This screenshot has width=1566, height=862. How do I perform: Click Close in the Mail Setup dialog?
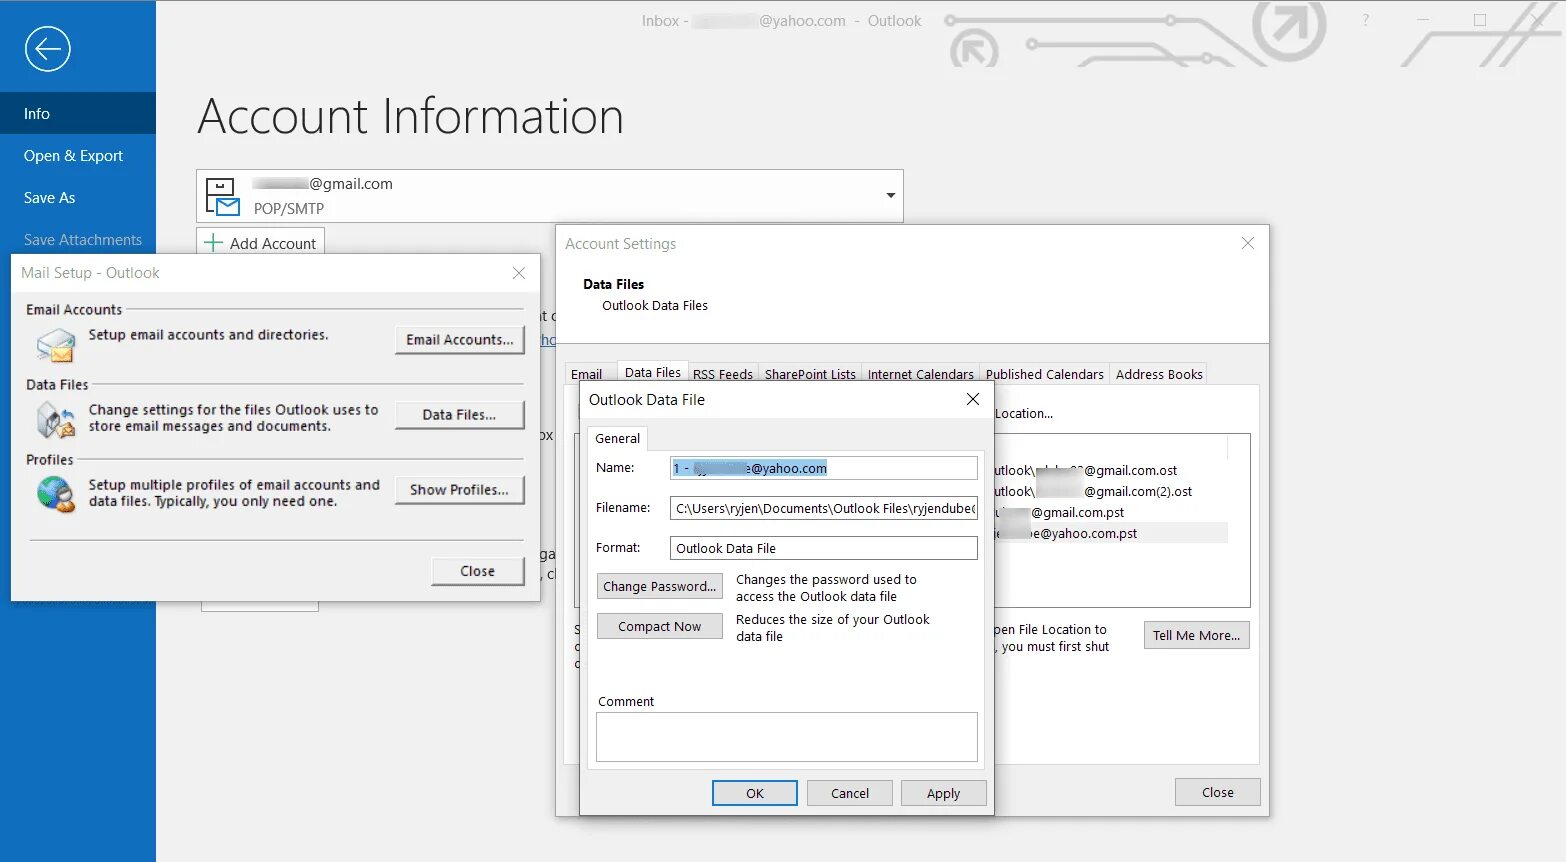pos(478,571)
